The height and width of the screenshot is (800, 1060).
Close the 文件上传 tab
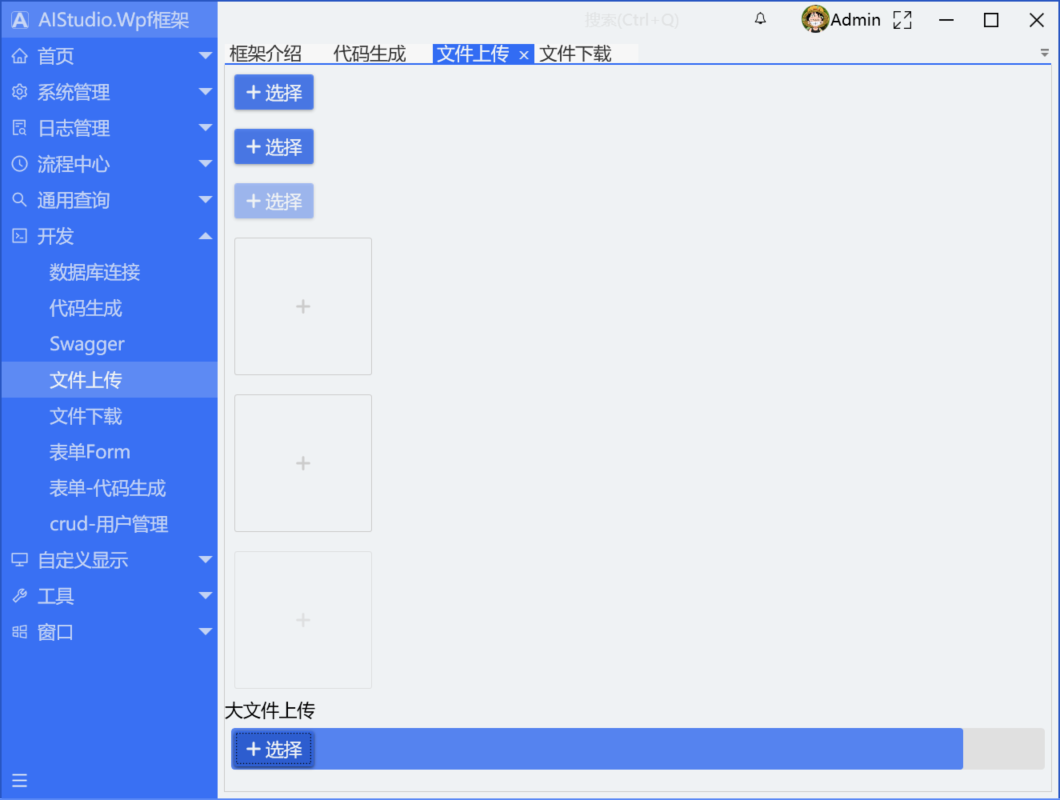(524, 55)
